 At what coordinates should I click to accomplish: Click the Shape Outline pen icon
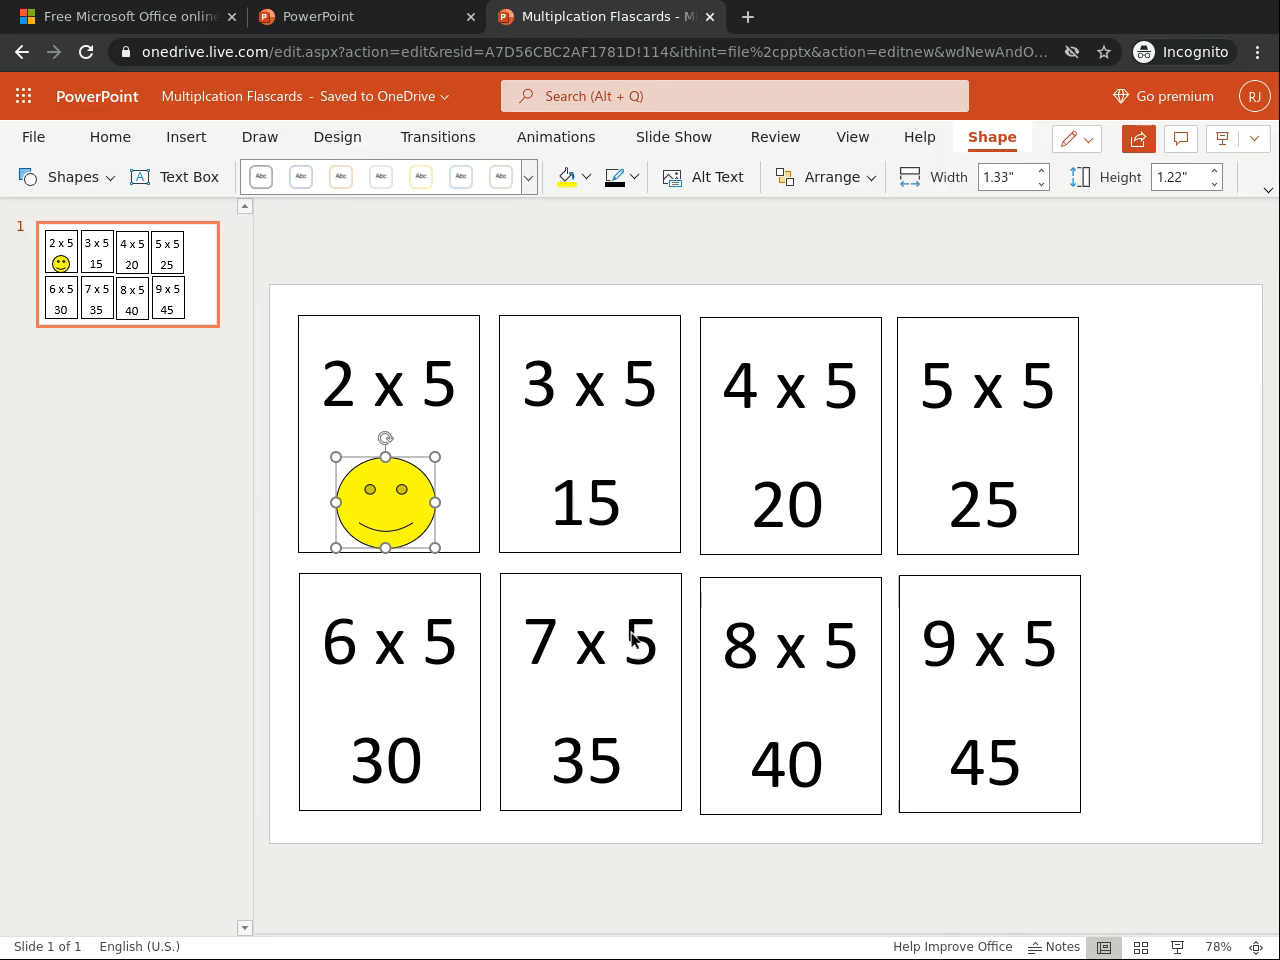(615, 177)
